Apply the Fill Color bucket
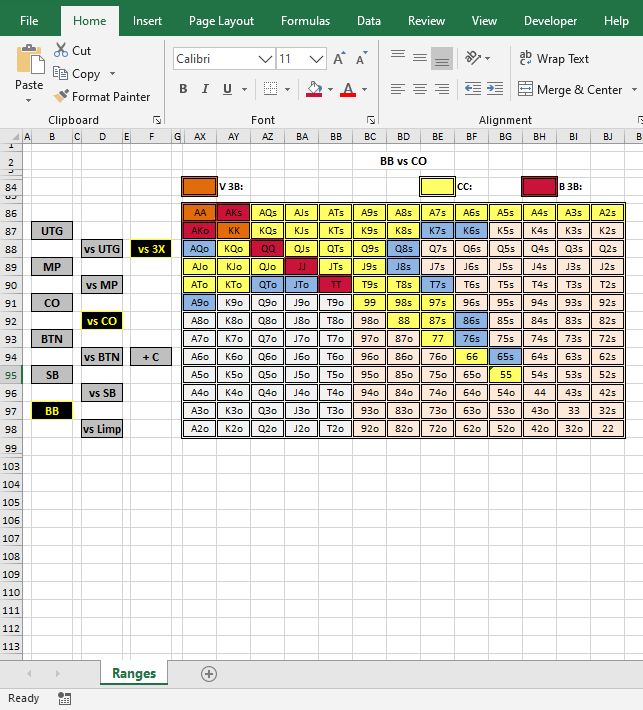Viewport: 643px width, 710px height. point(314,89)
